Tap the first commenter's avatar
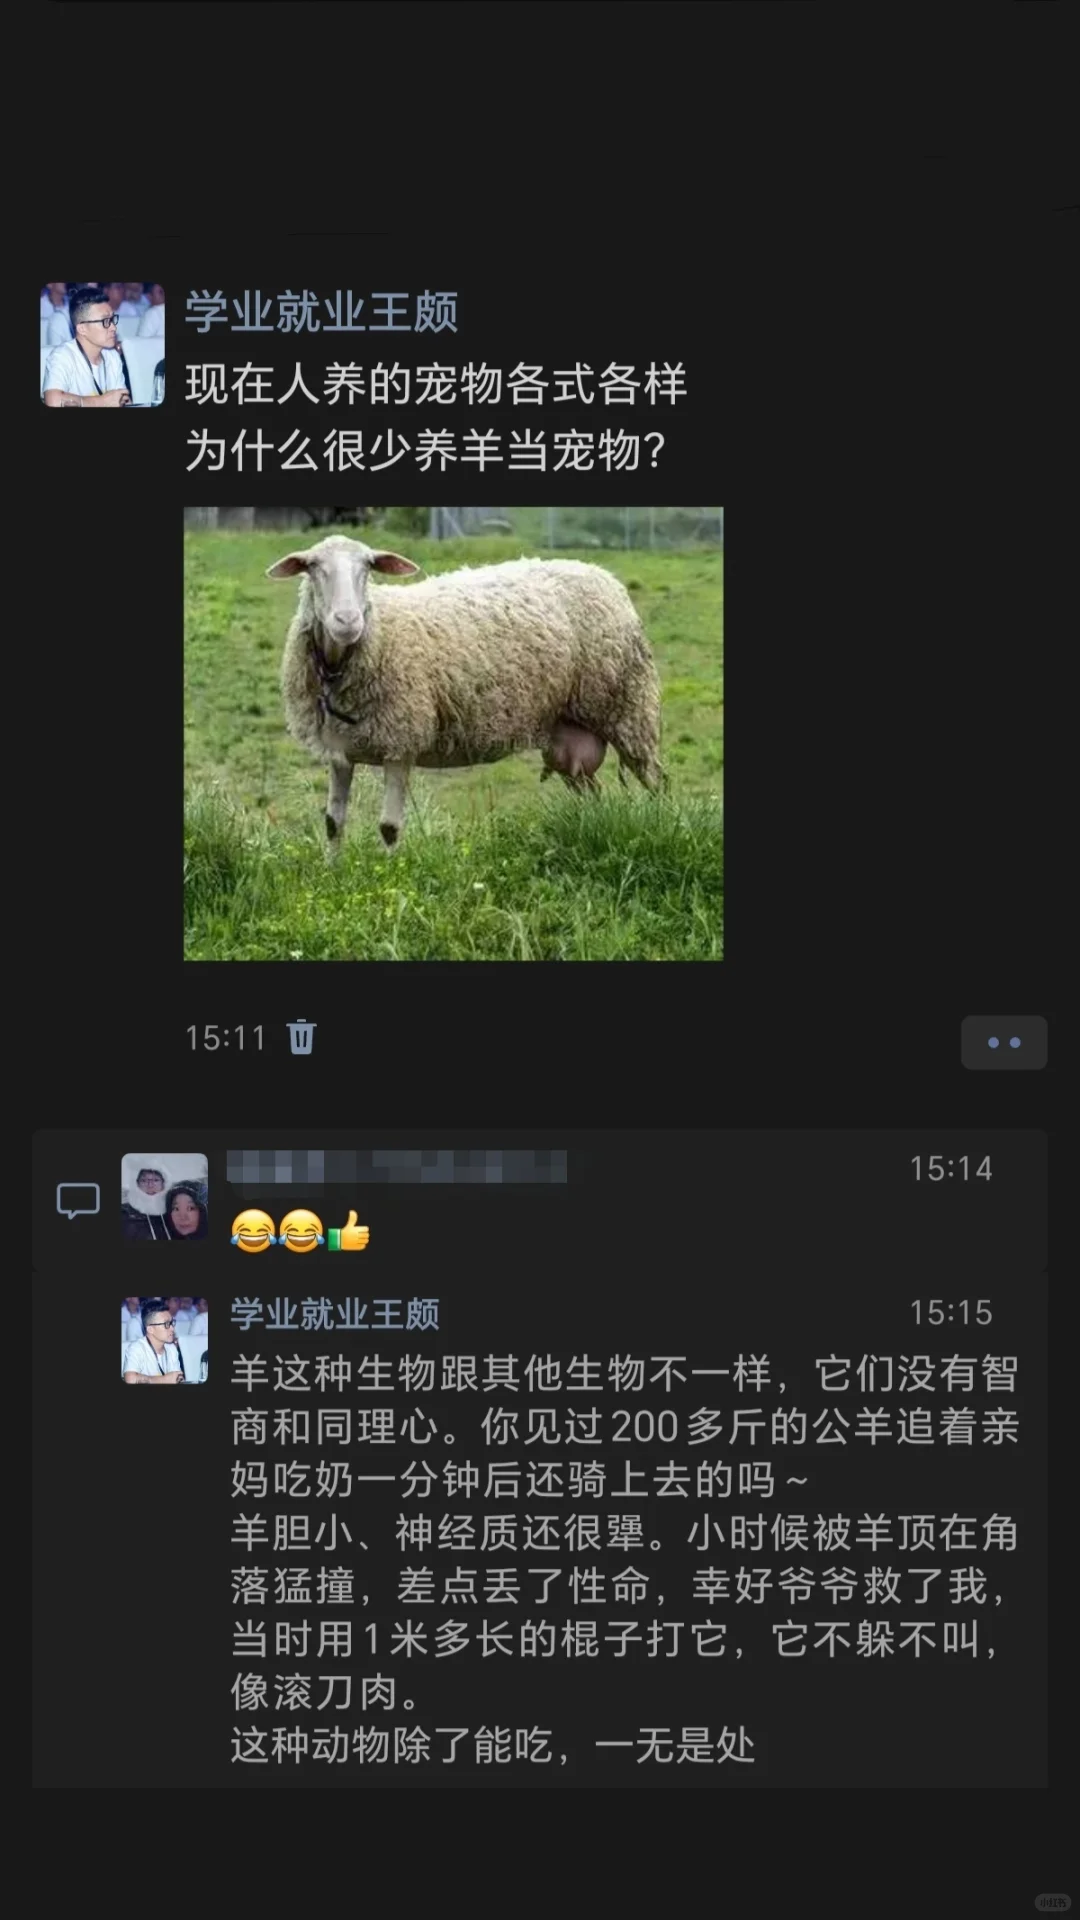The image size is (1080, 1920). (x=165, y=1197)
